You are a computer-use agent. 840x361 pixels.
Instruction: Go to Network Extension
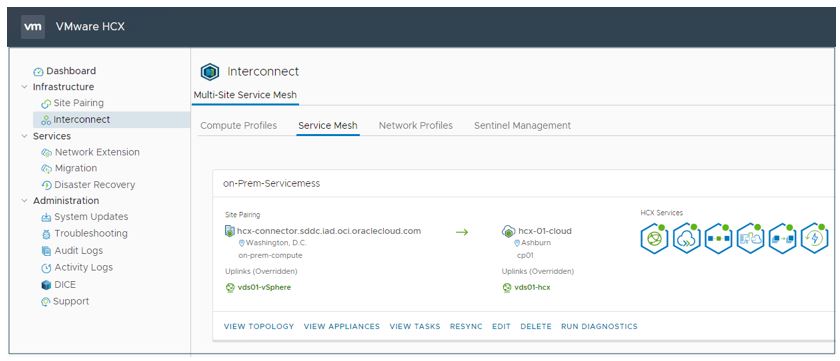click(x=98, y=152)
